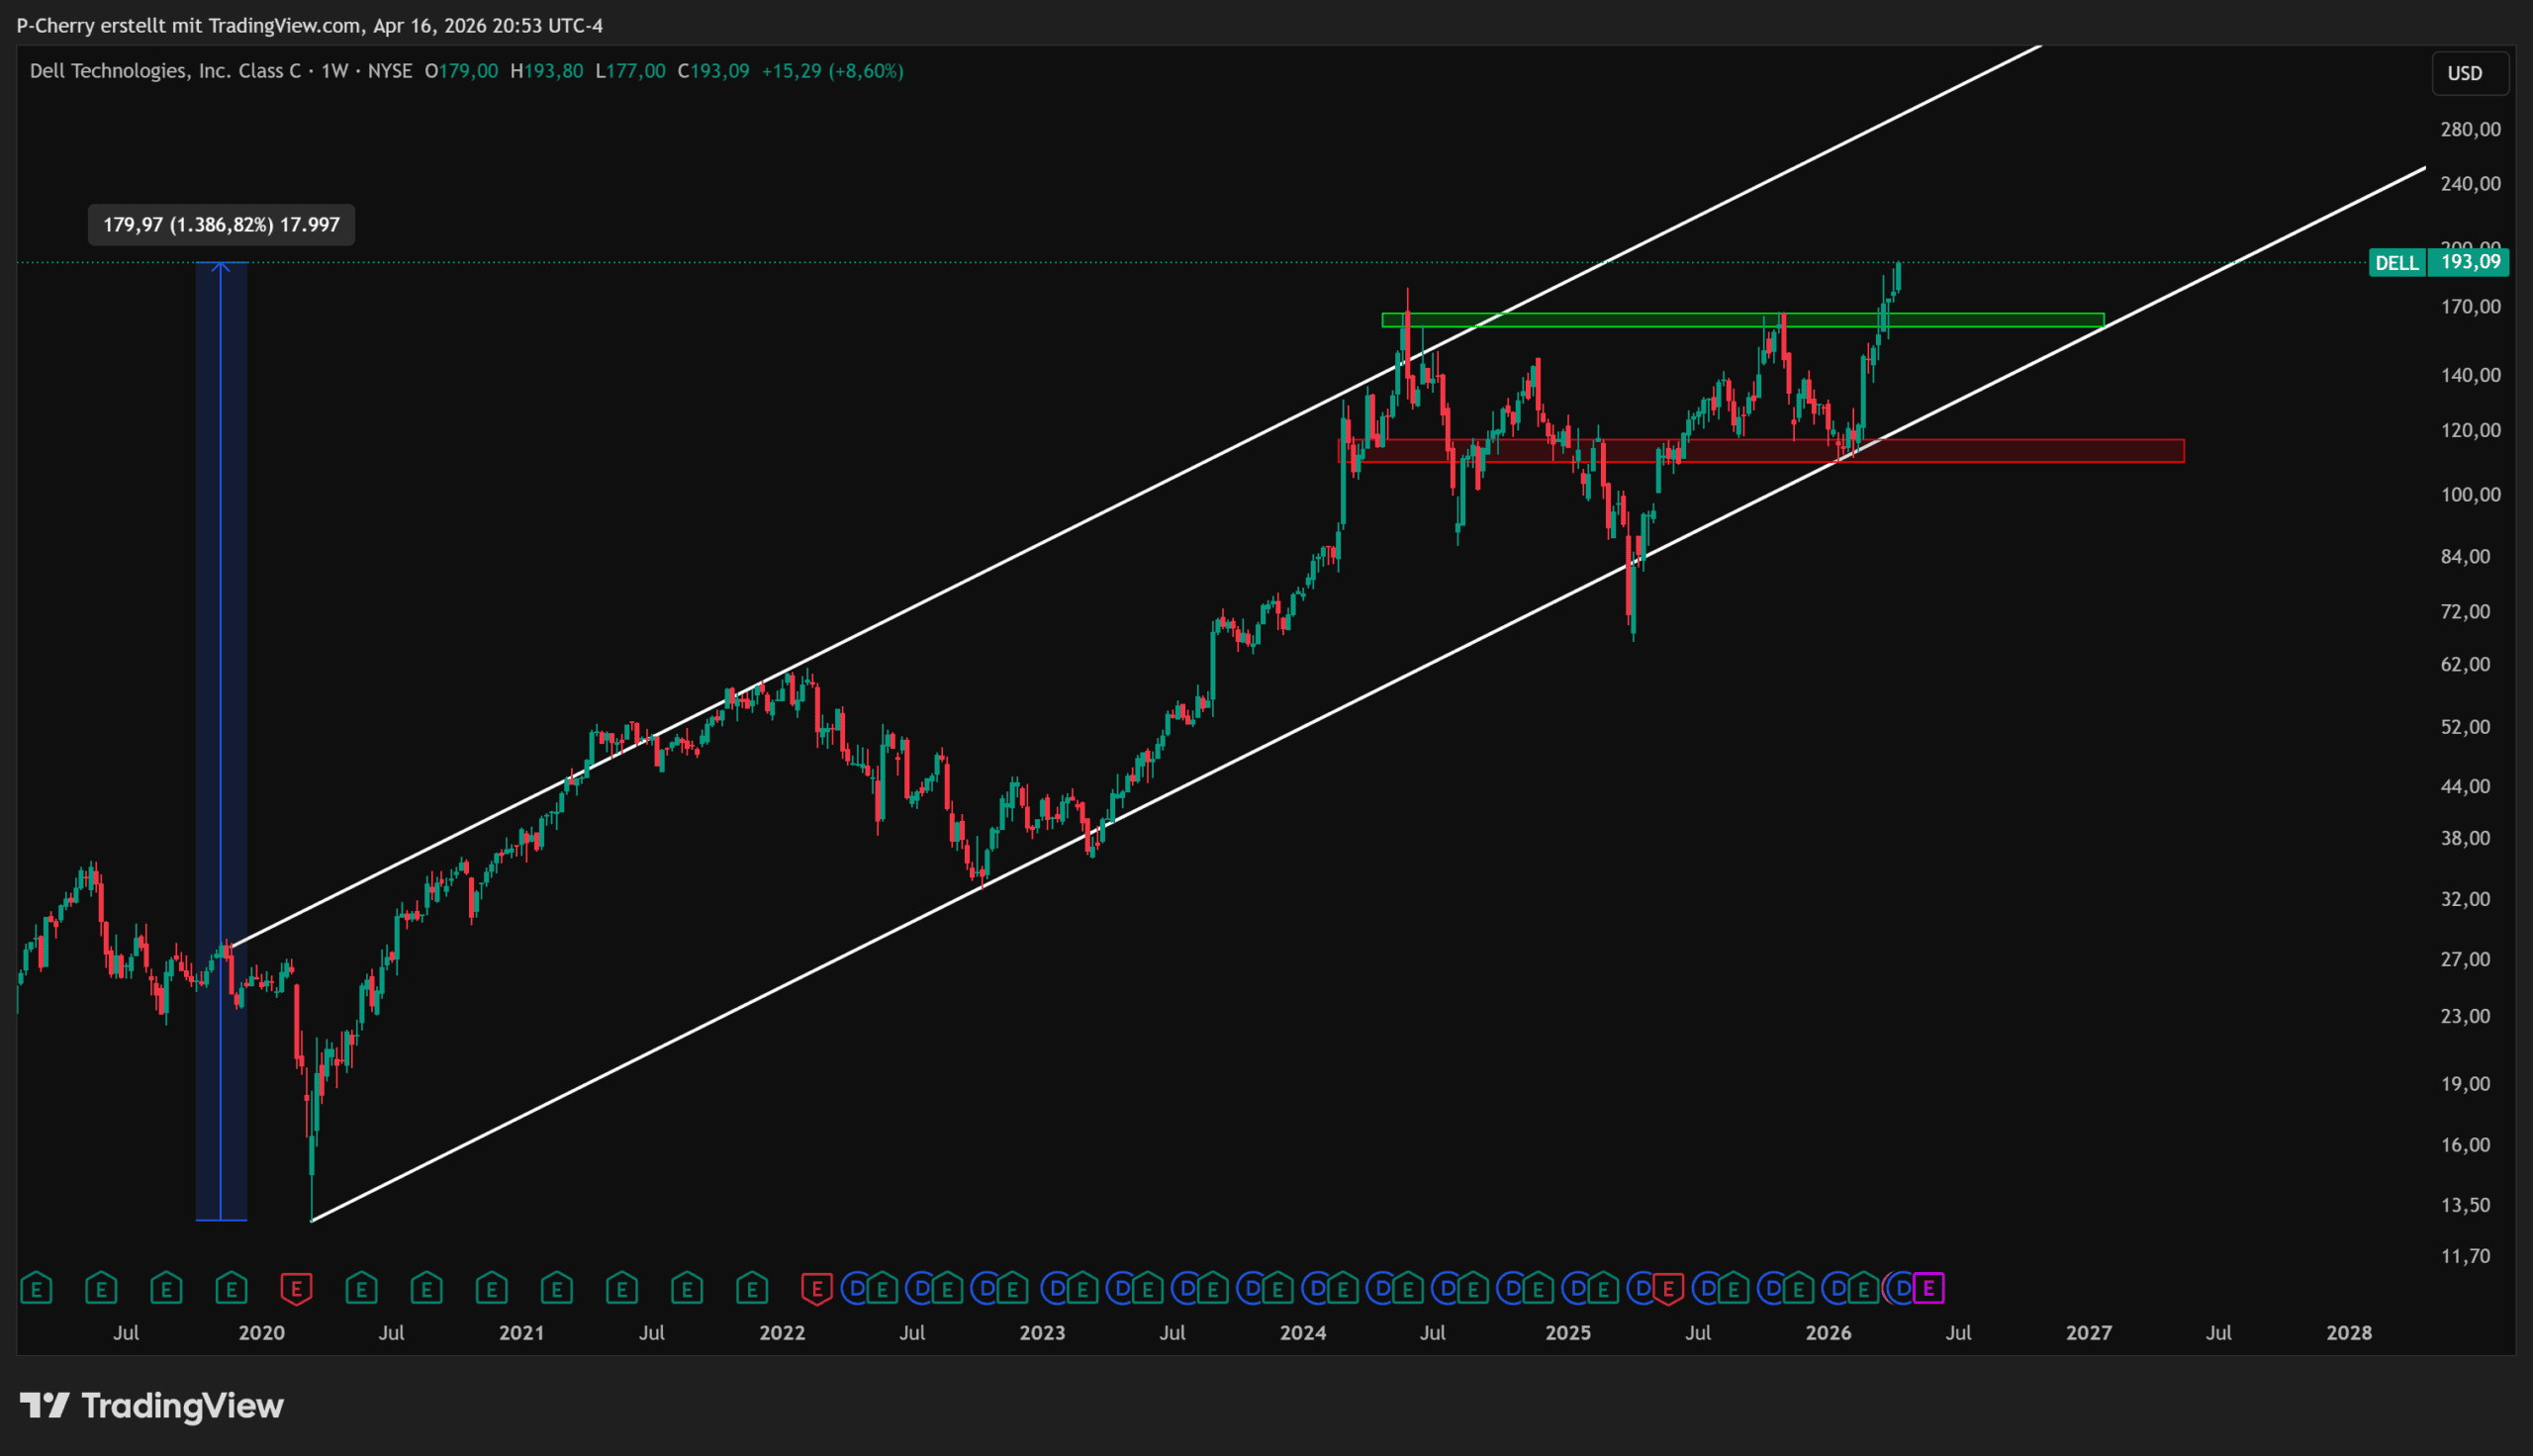Click the last blue dividend D marker
The width and height of the screenshot is (2533, 1456).
coord(1902,1288)
